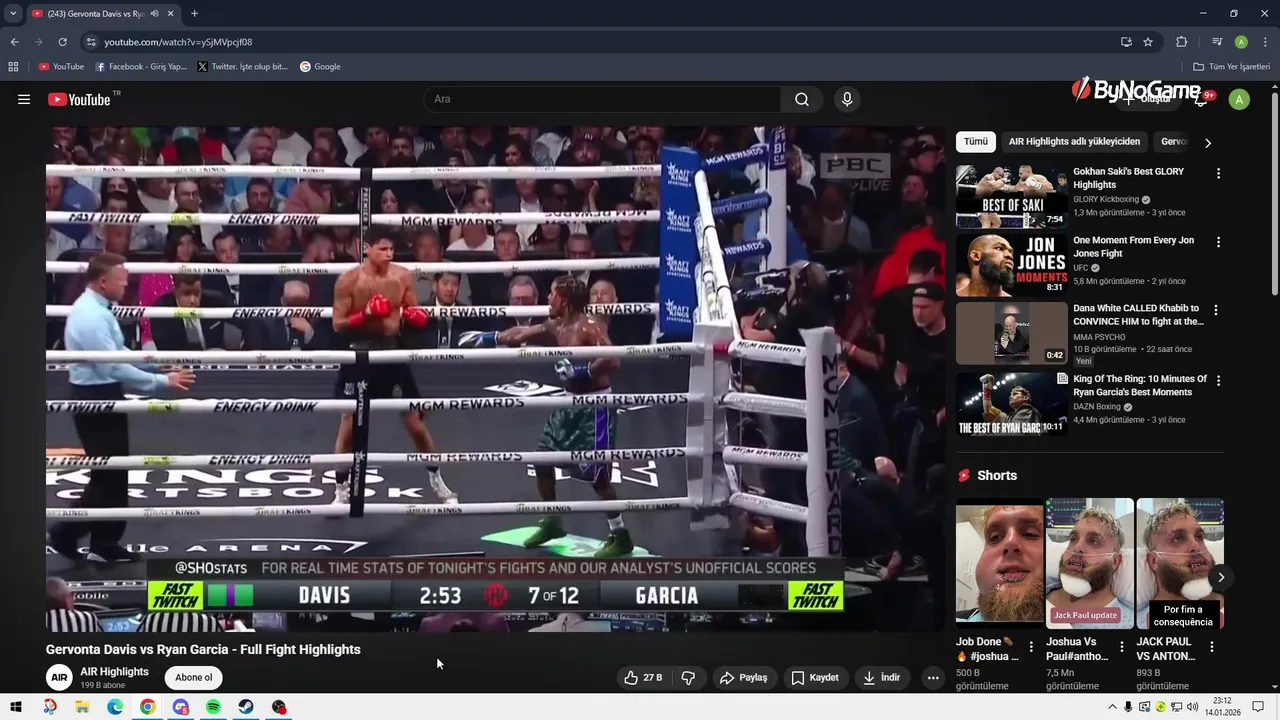Click the Windows Start button
This screenshot has width=1280, height=720.
tap(16, 707)
